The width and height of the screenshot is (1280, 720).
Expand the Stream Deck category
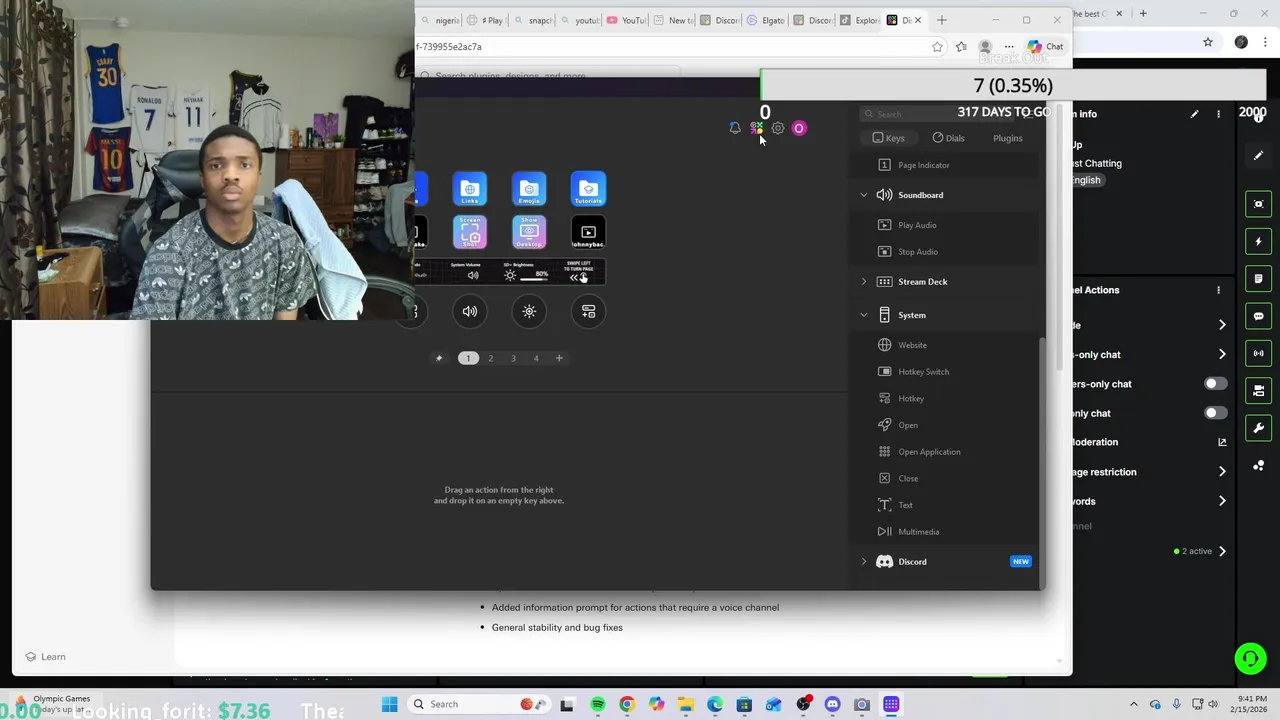coord(864,282)
